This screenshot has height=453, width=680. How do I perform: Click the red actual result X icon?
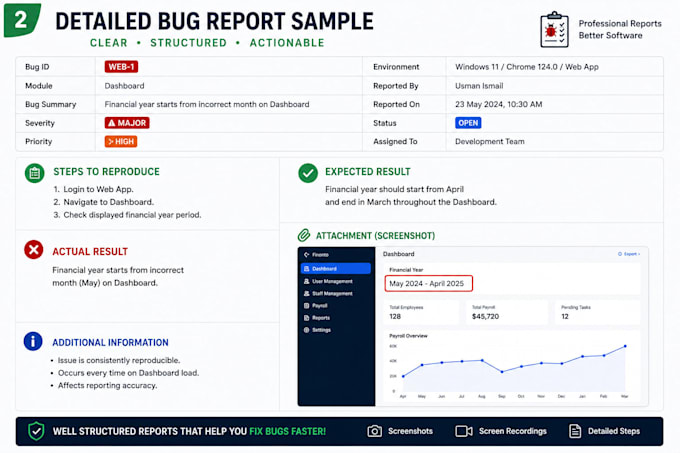(x=33, y=250)
